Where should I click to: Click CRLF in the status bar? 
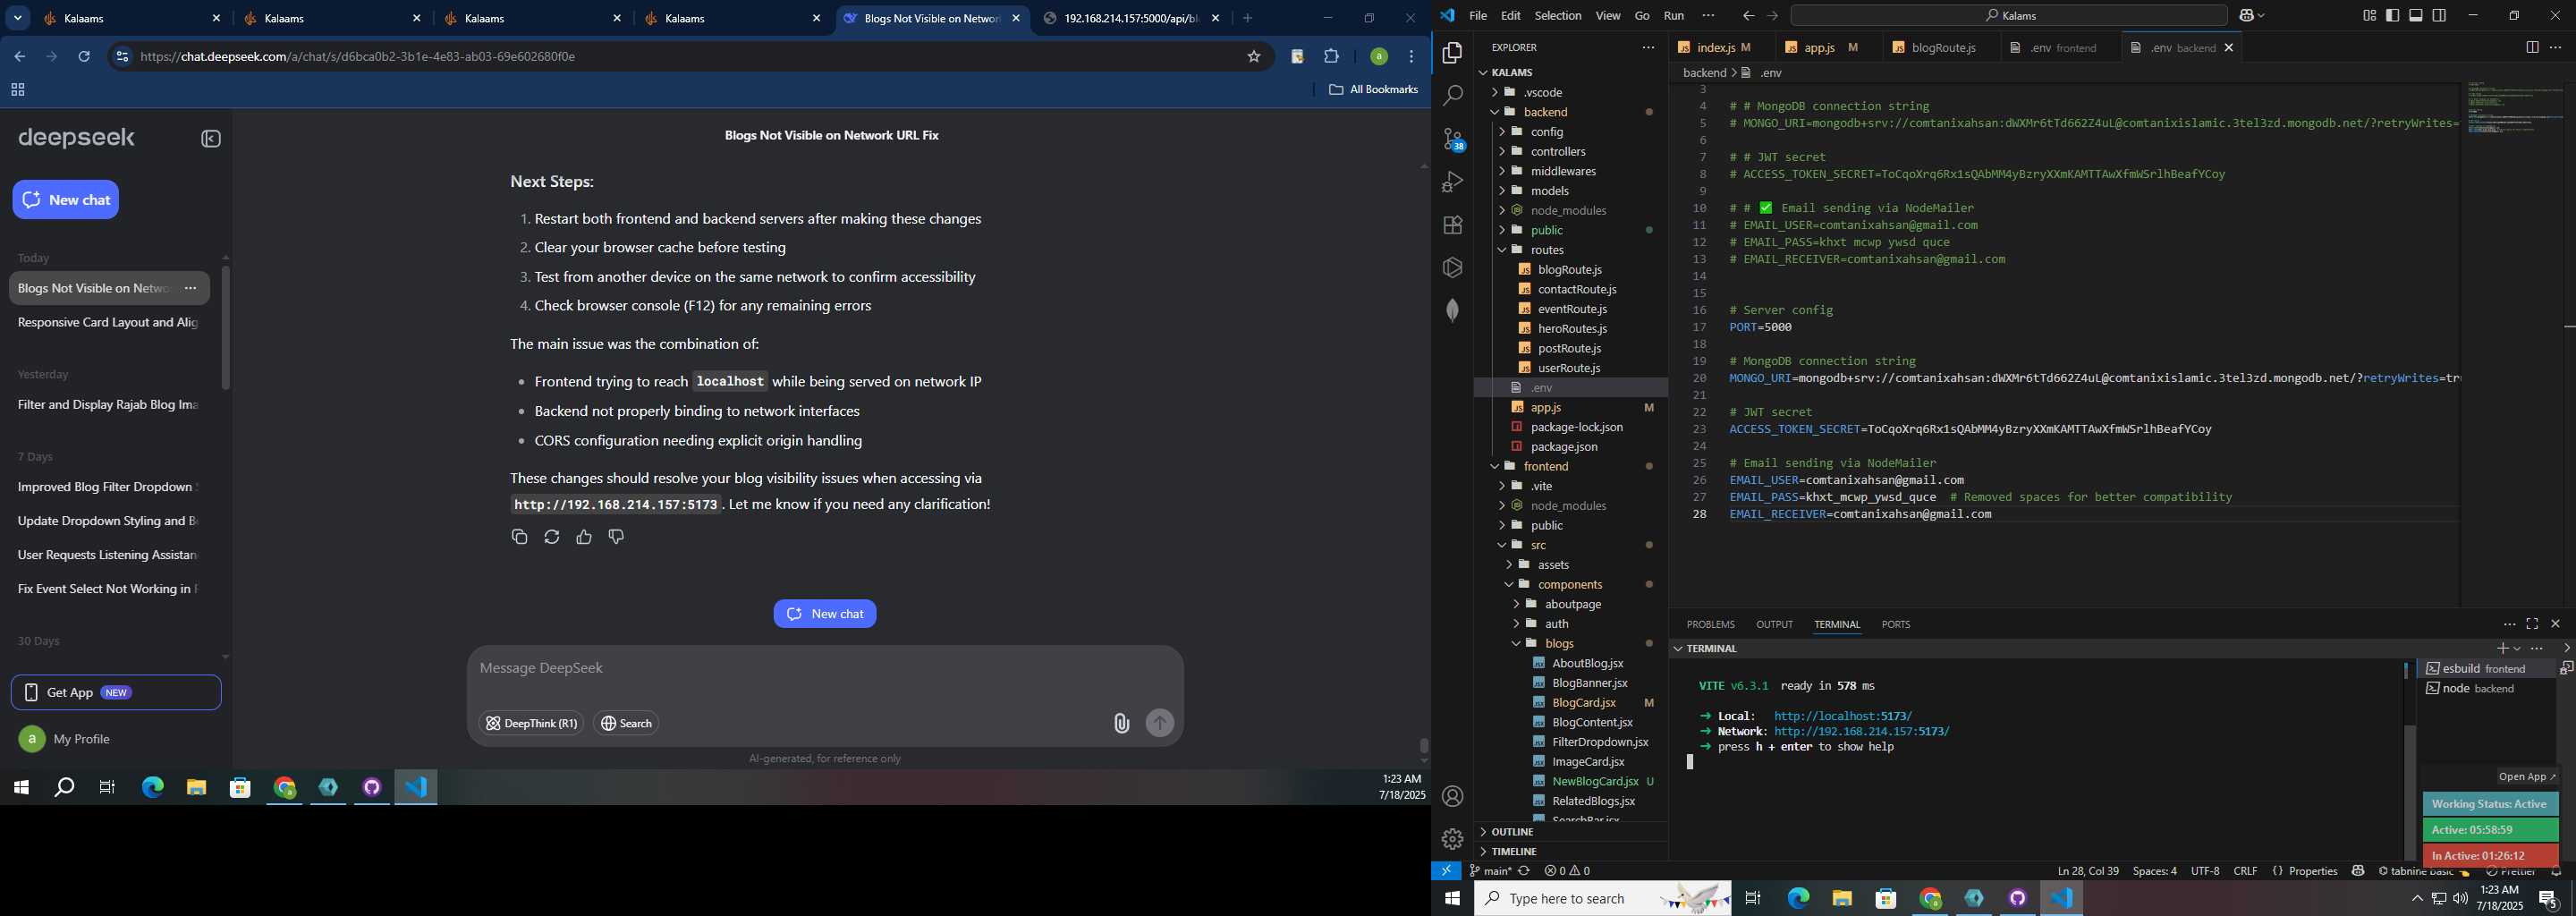point(2245,871)
